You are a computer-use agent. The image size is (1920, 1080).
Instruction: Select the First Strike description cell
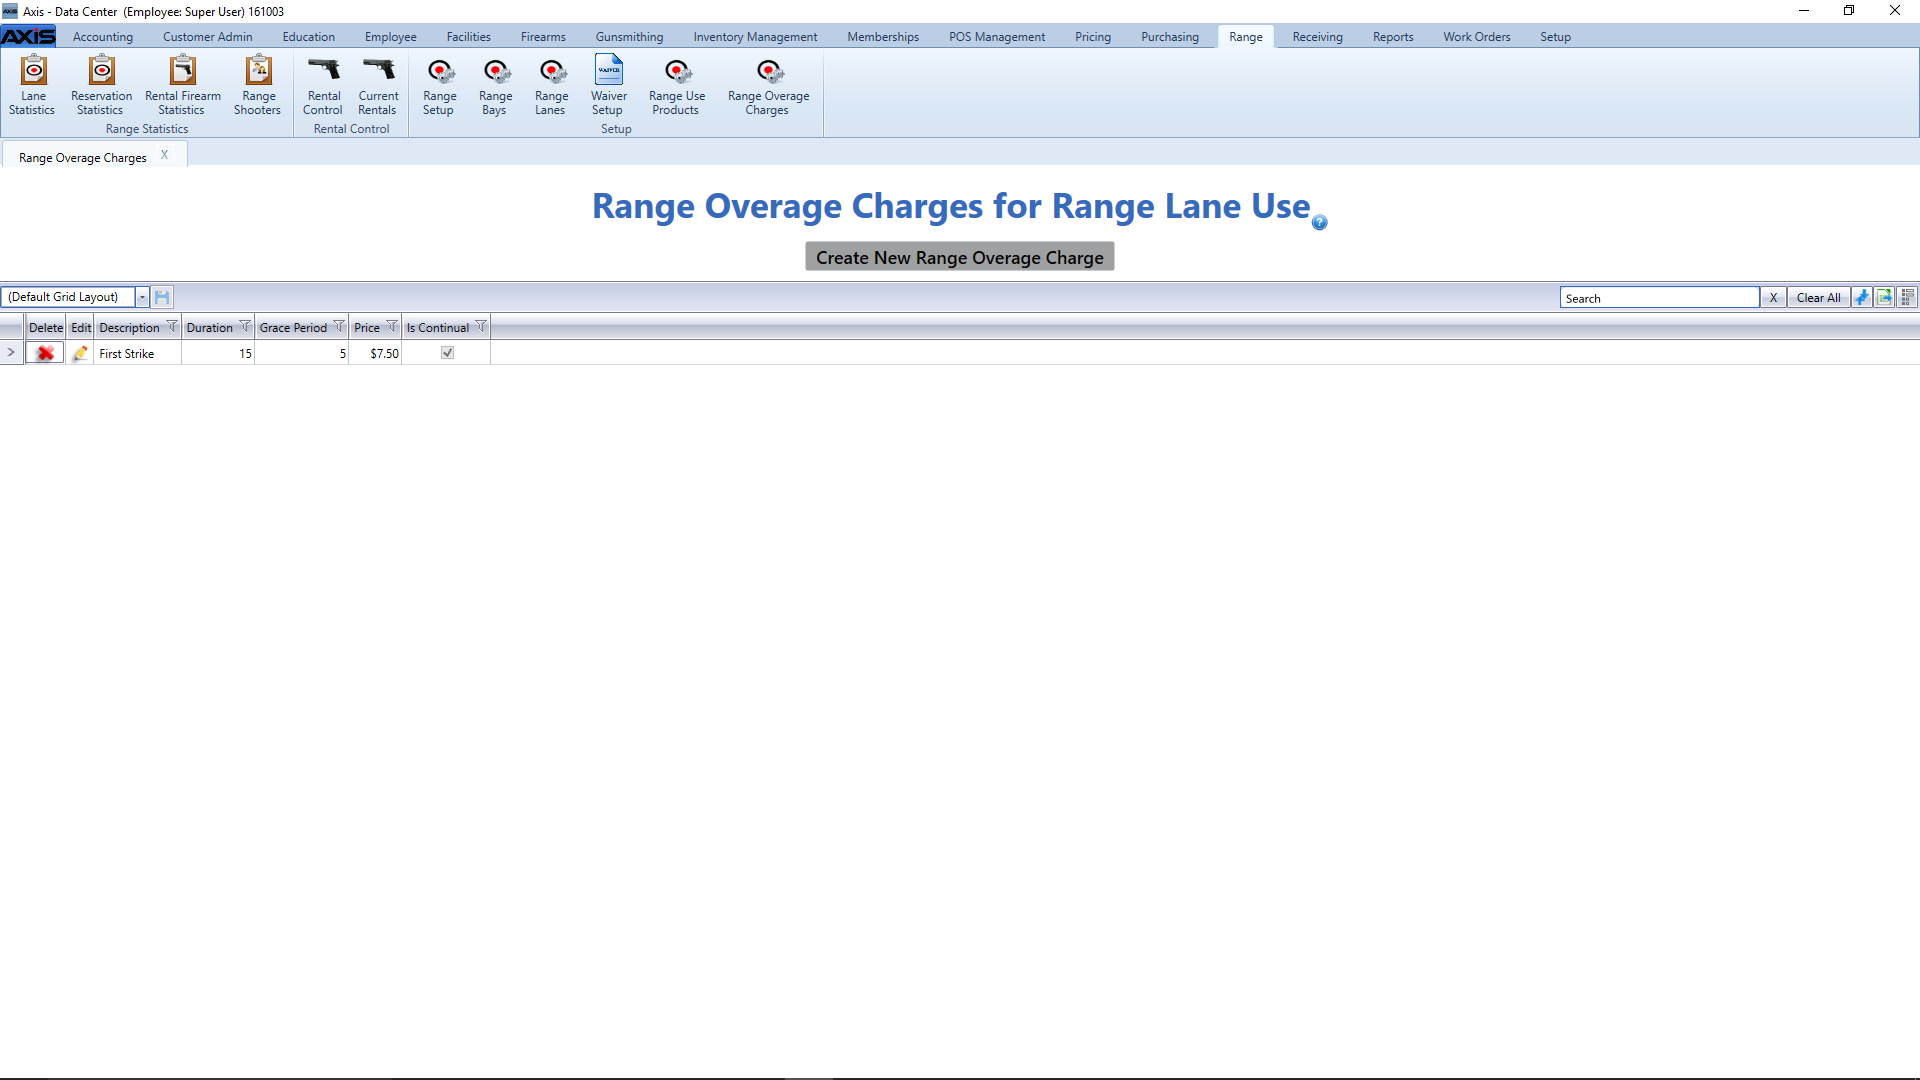tap(138, 353)
